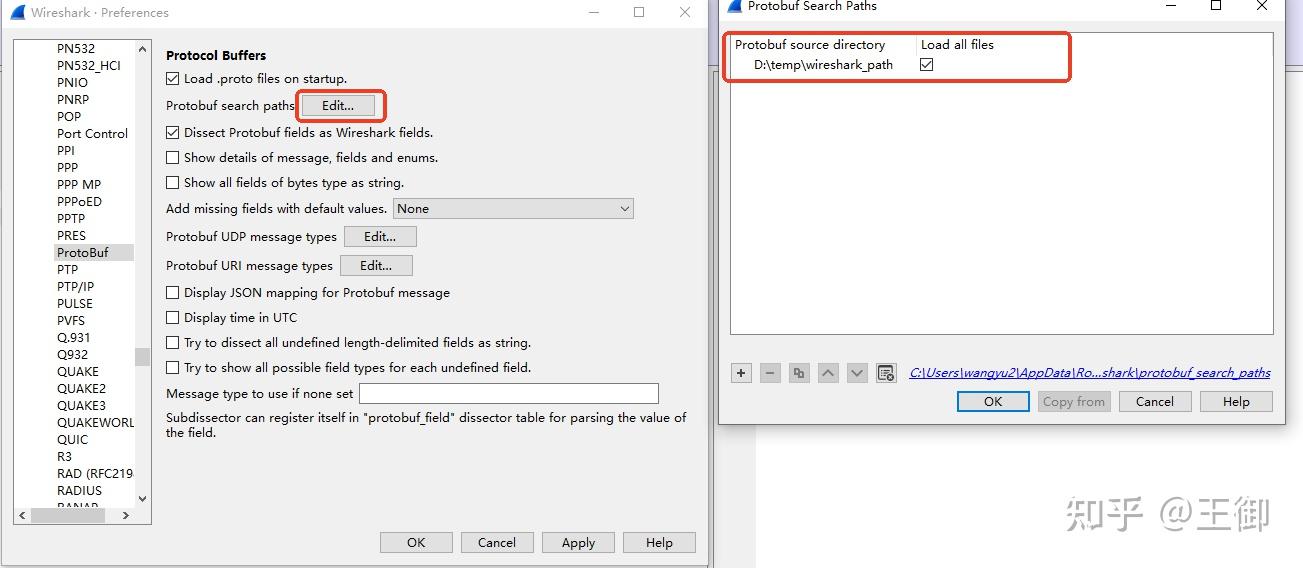Enable Show all fields of bytes type as string
Image resolution: width=1303 pixels, height=568 pixels.
point(173,183)
